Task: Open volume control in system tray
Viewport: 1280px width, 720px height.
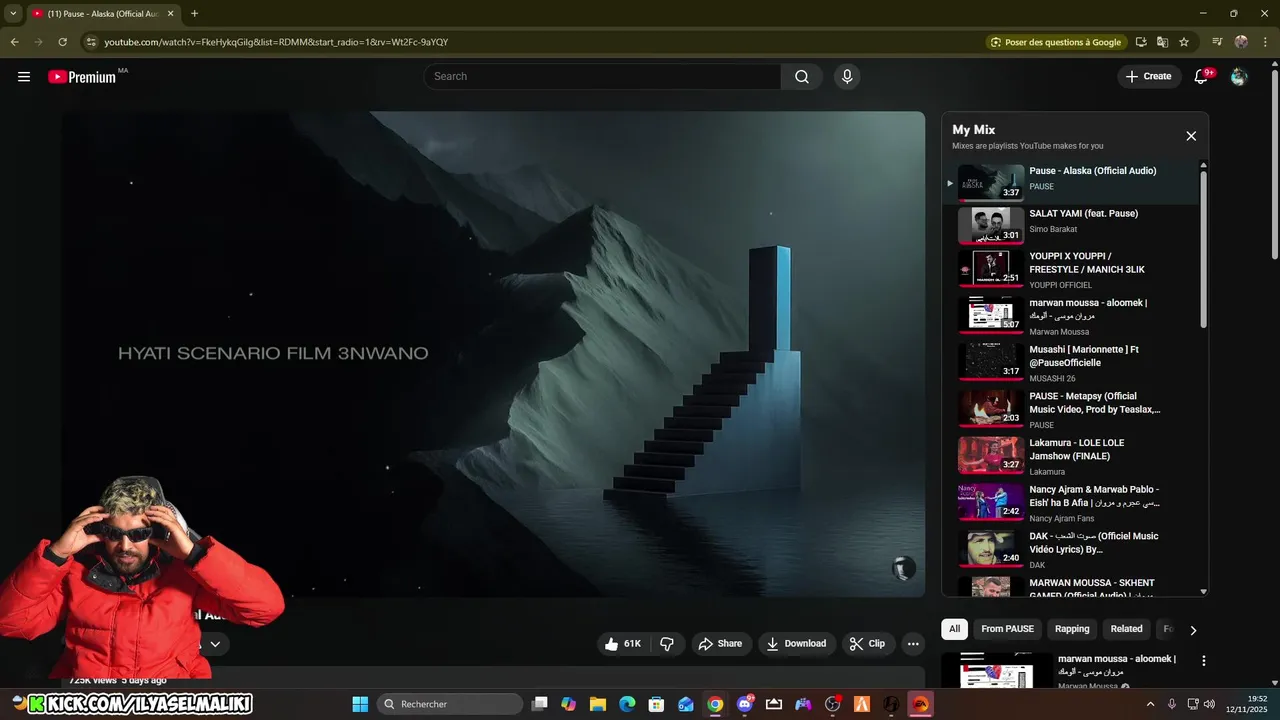Action: coord(1210,704)
